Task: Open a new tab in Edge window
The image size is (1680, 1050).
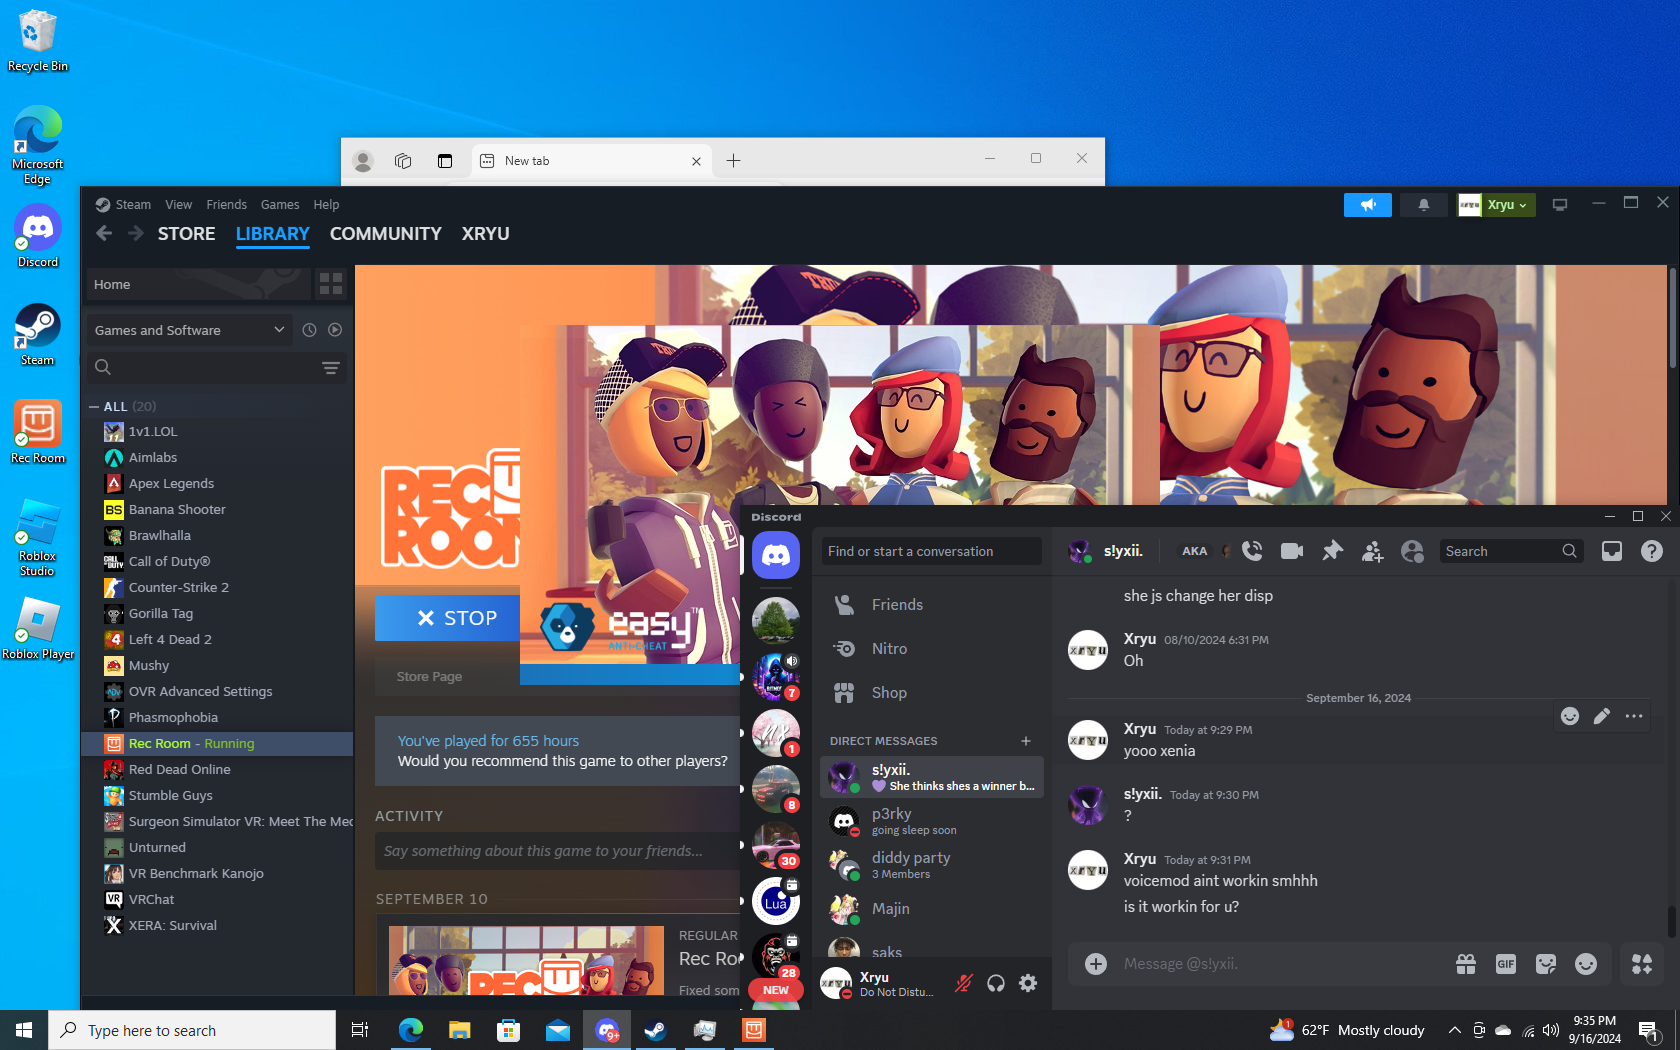Action: click(733, 161)
